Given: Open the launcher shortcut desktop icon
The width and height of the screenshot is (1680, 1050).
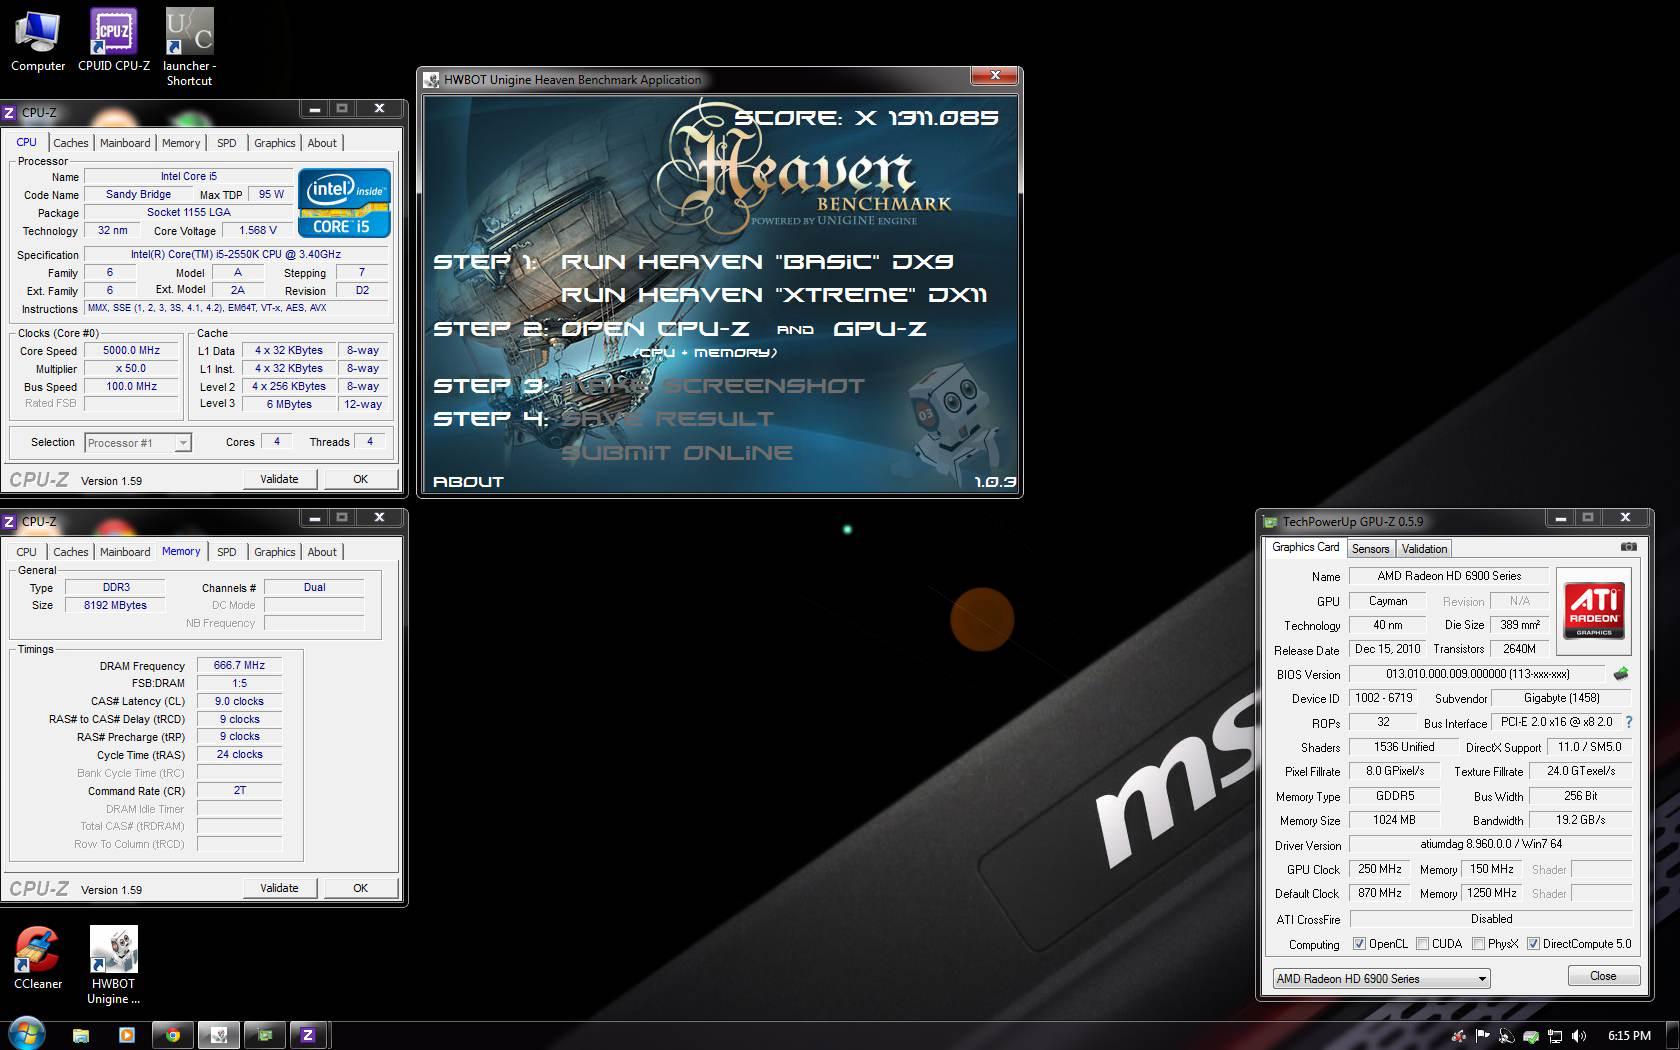Looking at the screenshot, I should point(189,48).
